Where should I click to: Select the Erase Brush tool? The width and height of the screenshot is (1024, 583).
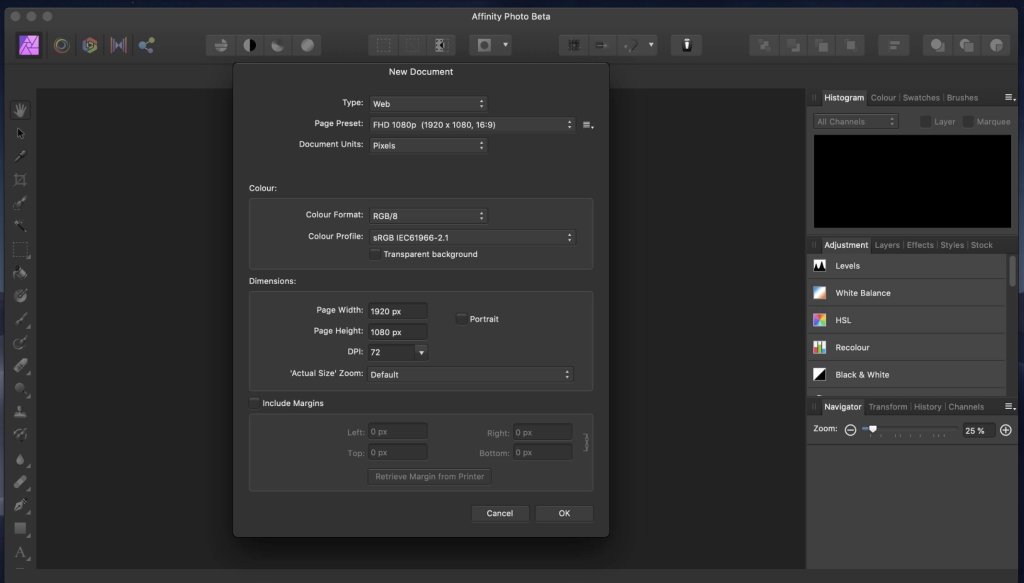click(x=20, y=366)
